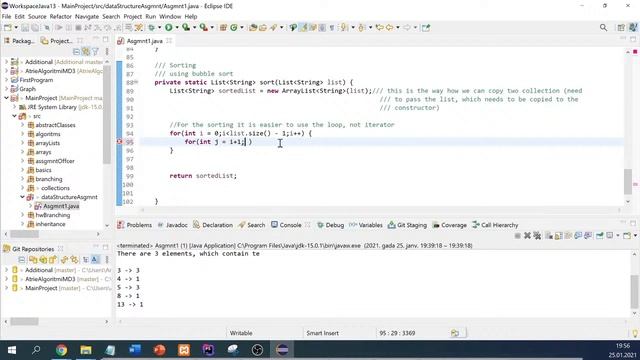640x360 pixels.
Task: Switch to the Problems tab
Action: click(134, 225)
